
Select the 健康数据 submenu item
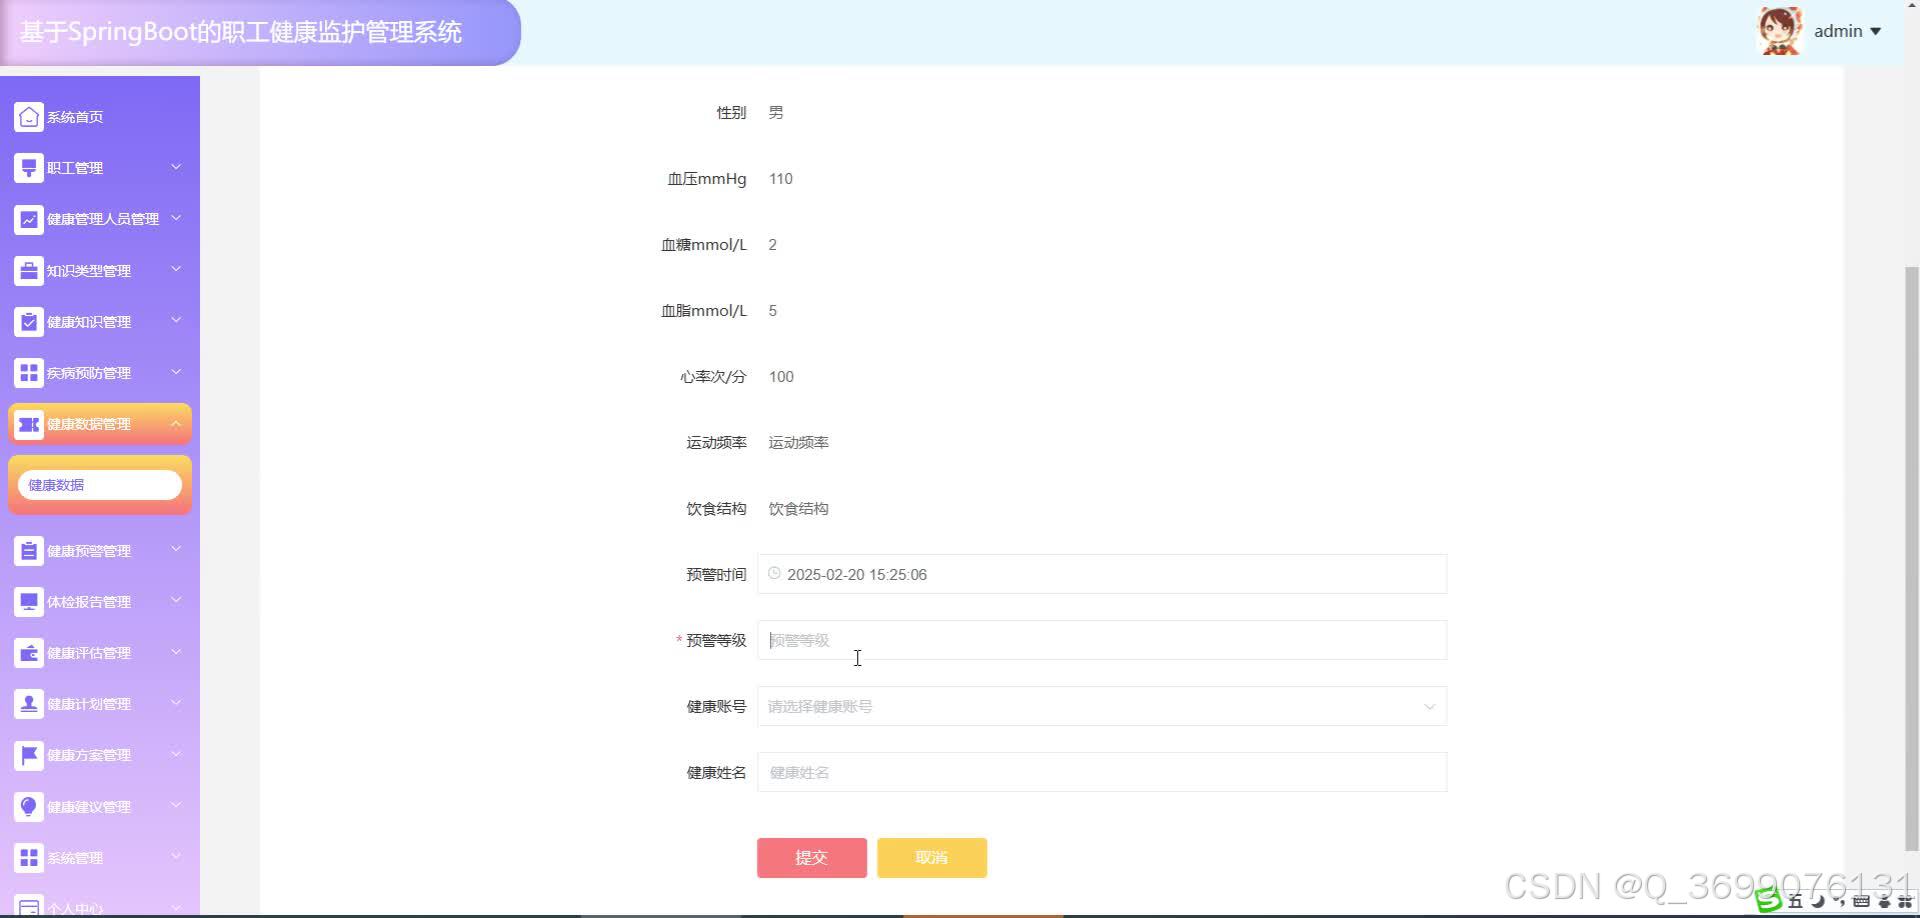tap(99, 484)
